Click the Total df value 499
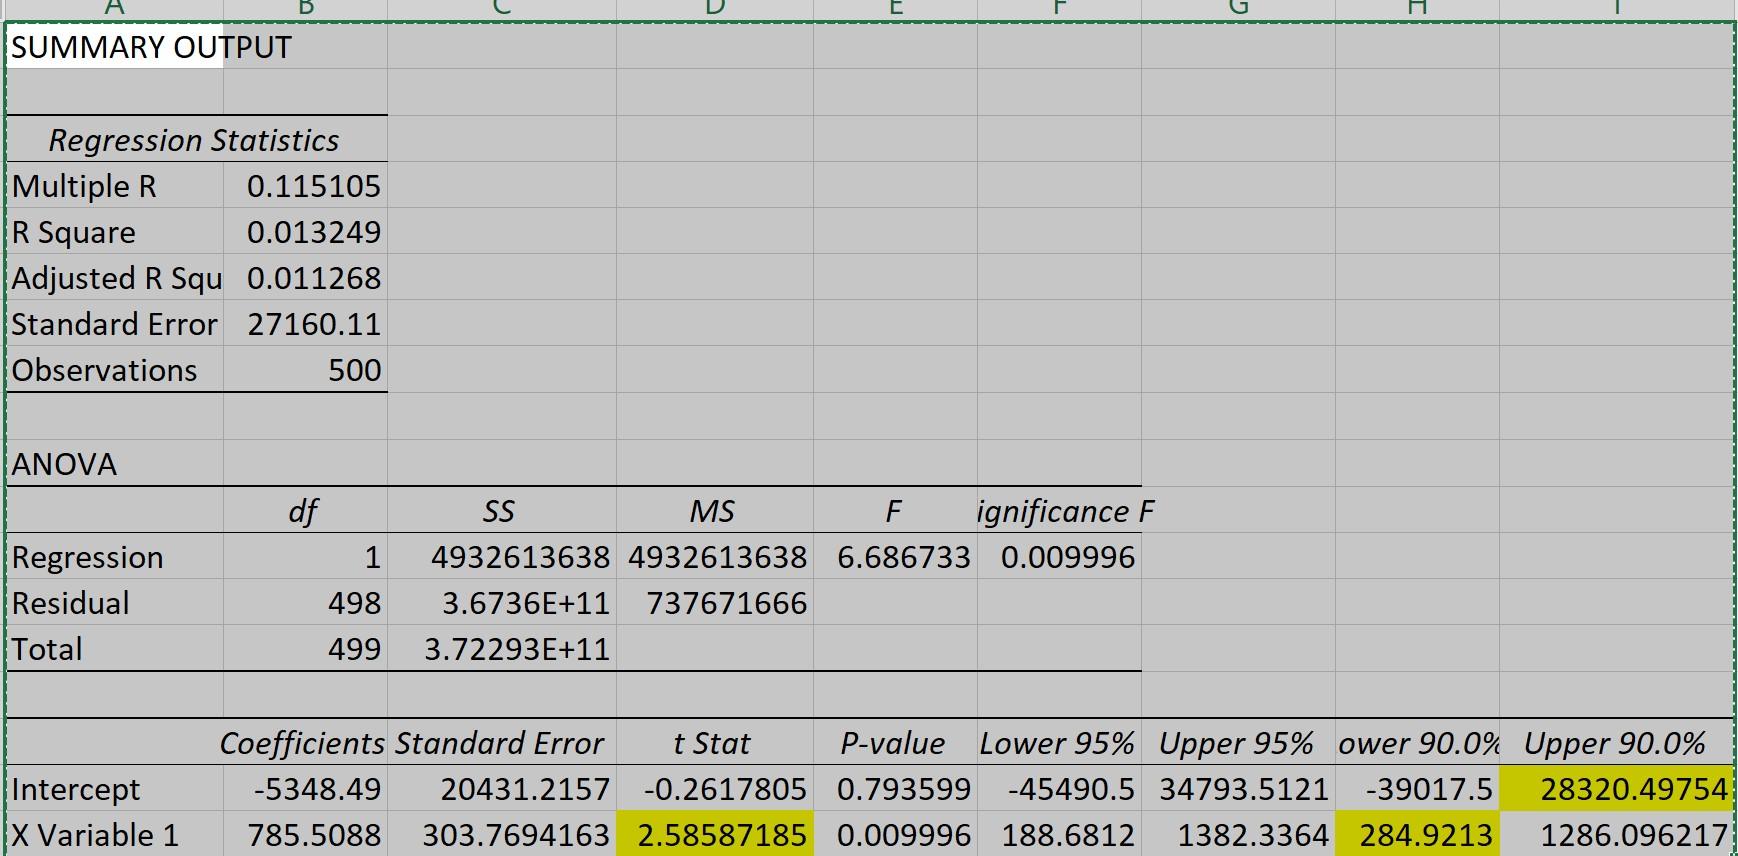 (305, 648)
